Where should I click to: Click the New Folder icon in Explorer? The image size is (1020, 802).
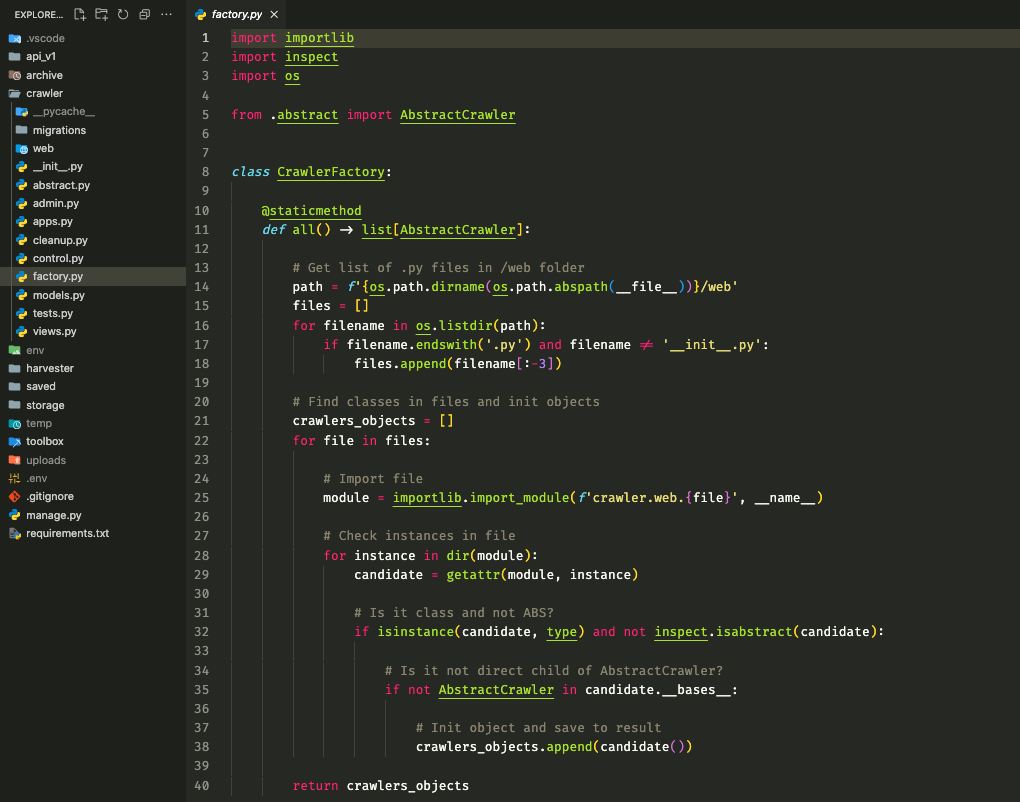101,14
